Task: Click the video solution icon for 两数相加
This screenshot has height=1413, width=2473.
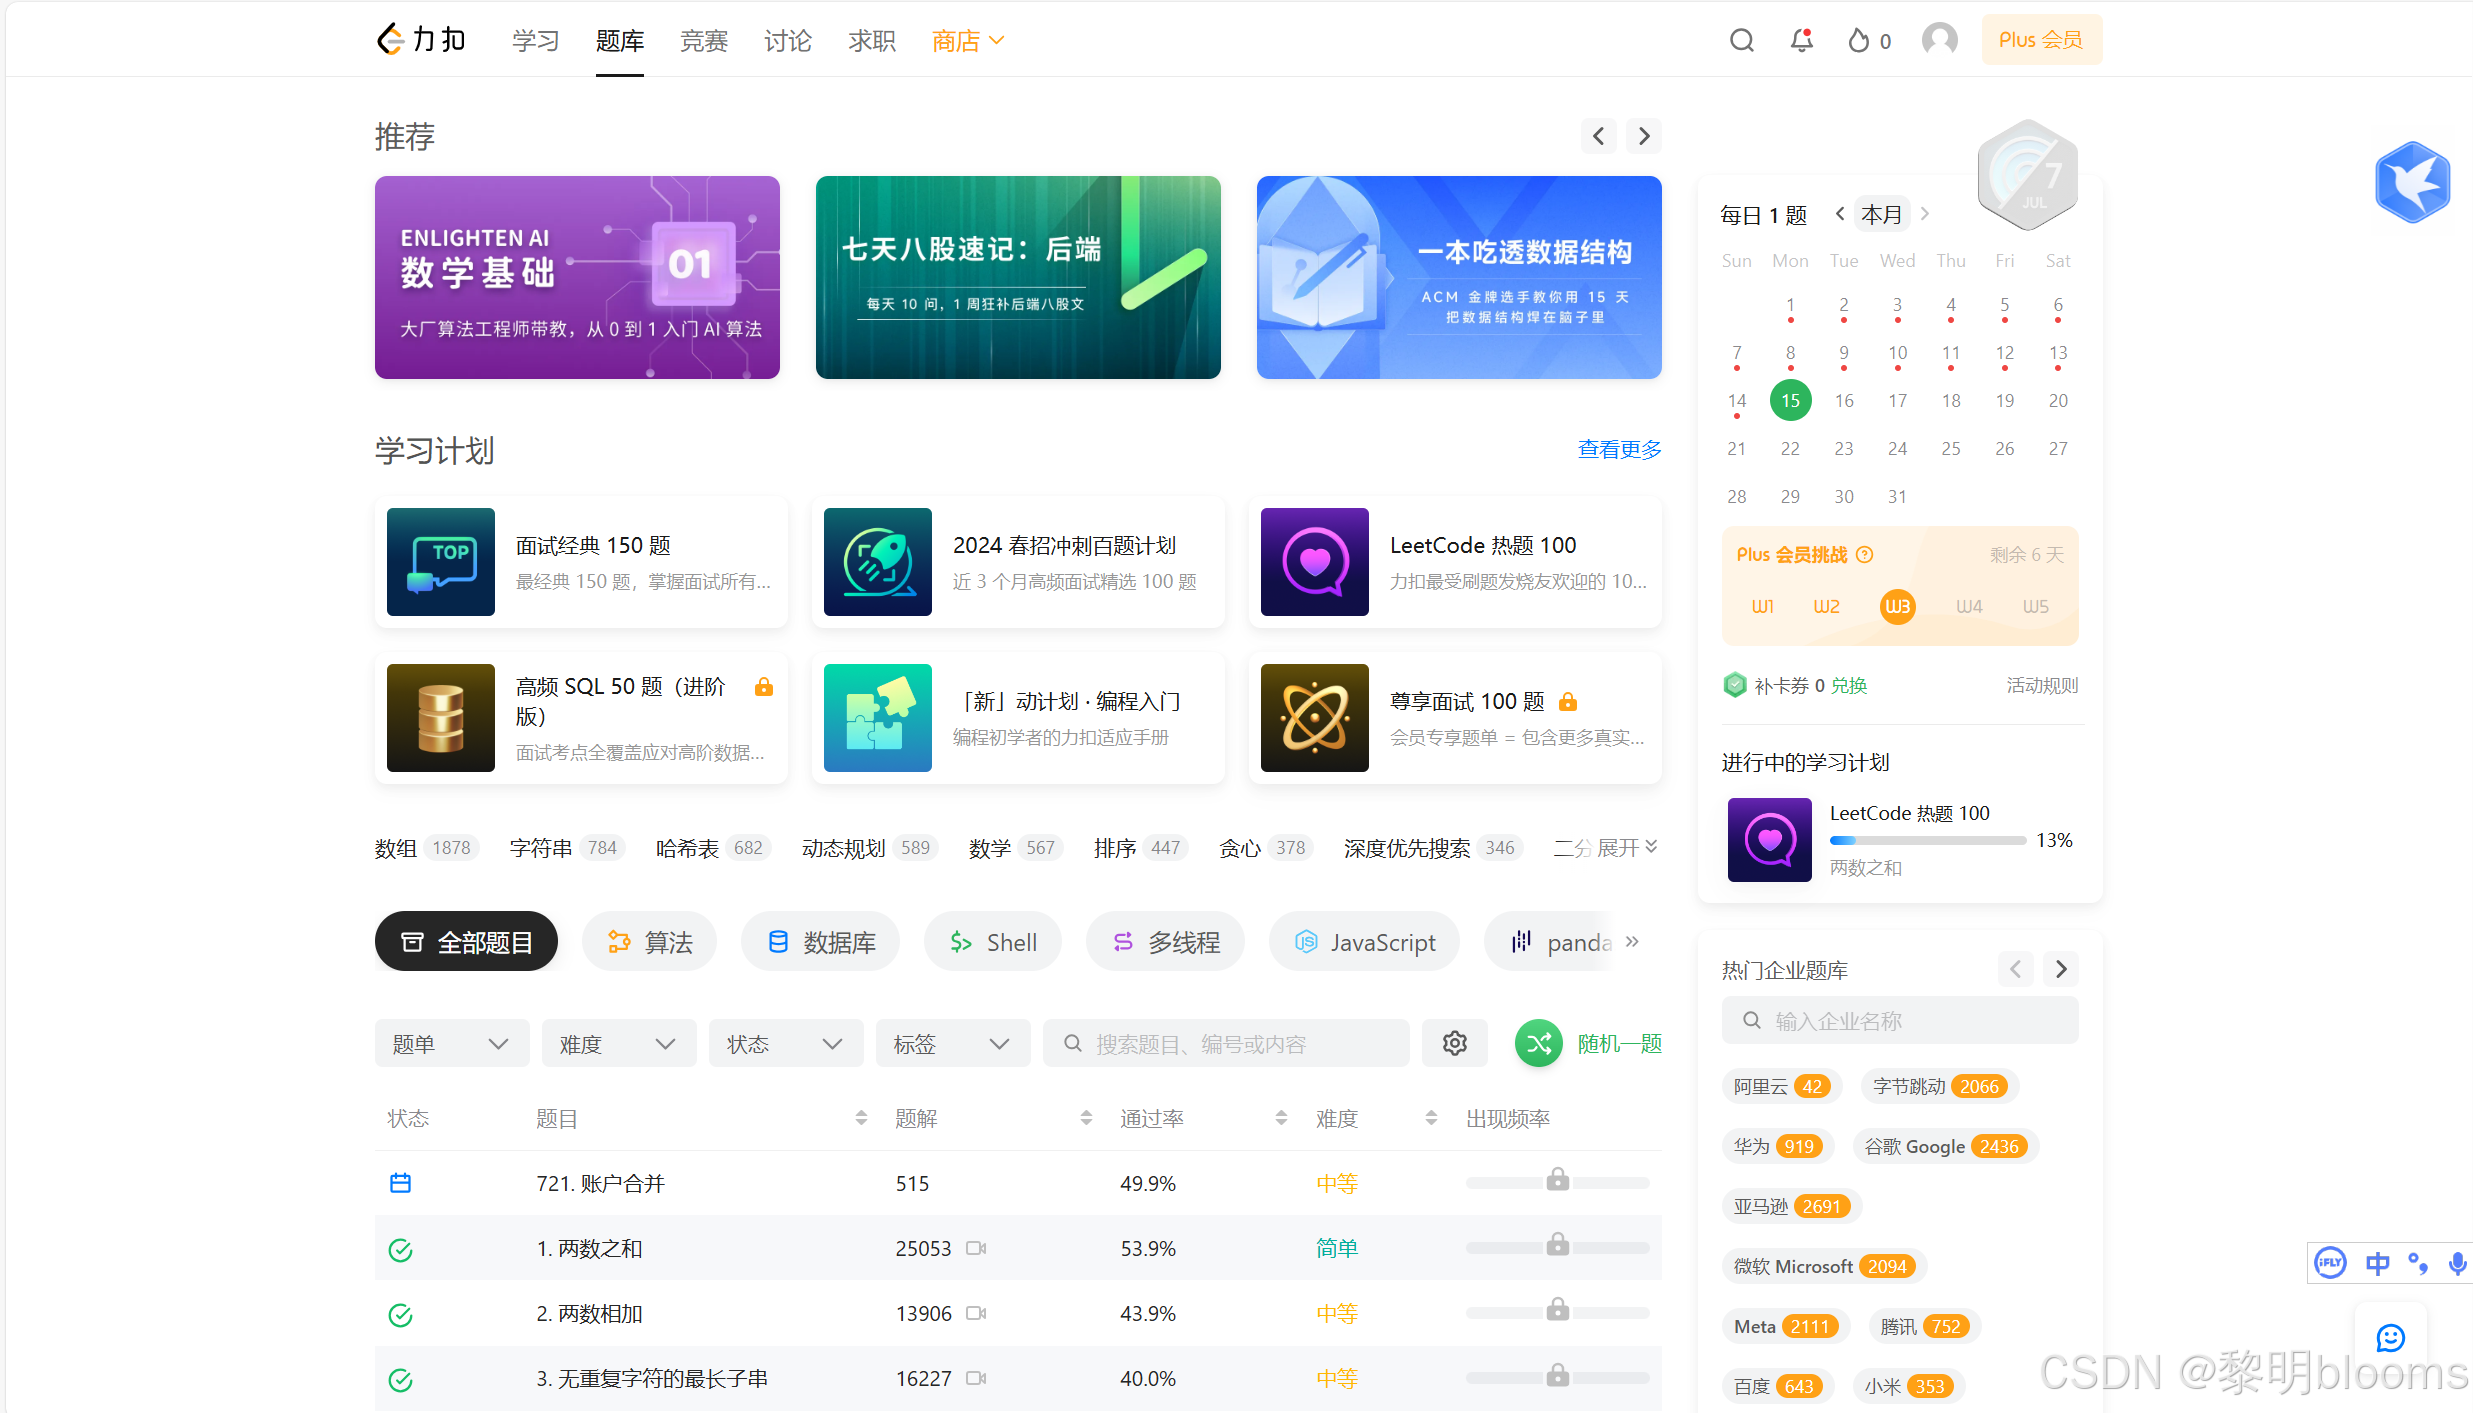Action: point(976,1313)
